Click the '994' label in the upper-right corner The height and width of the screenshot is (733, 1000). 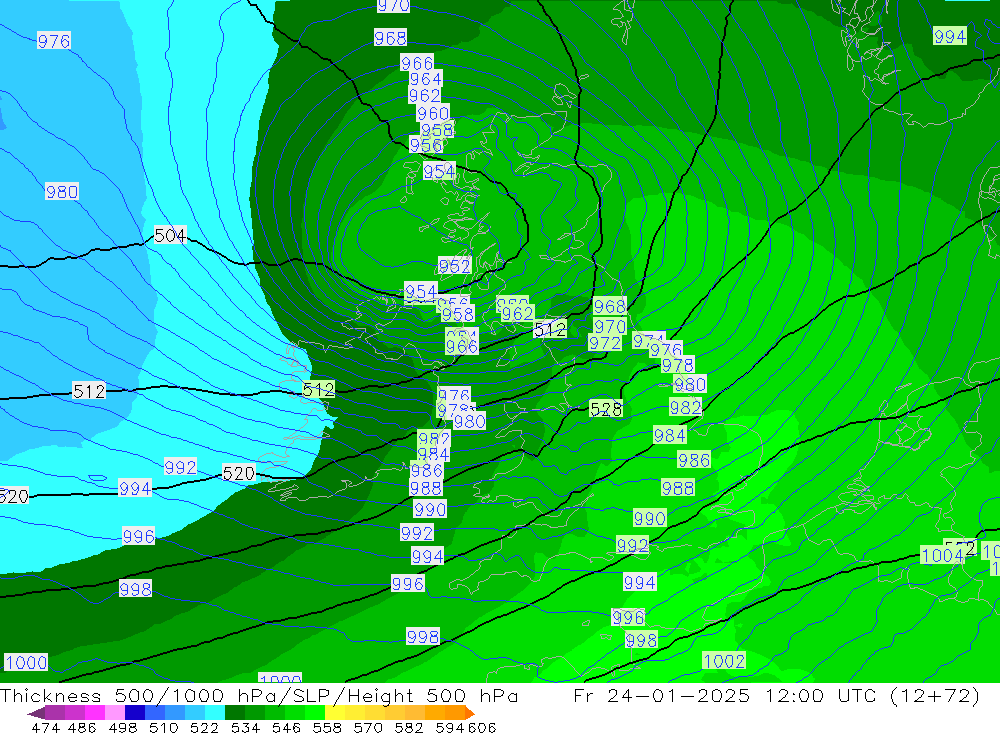(950, 36)
